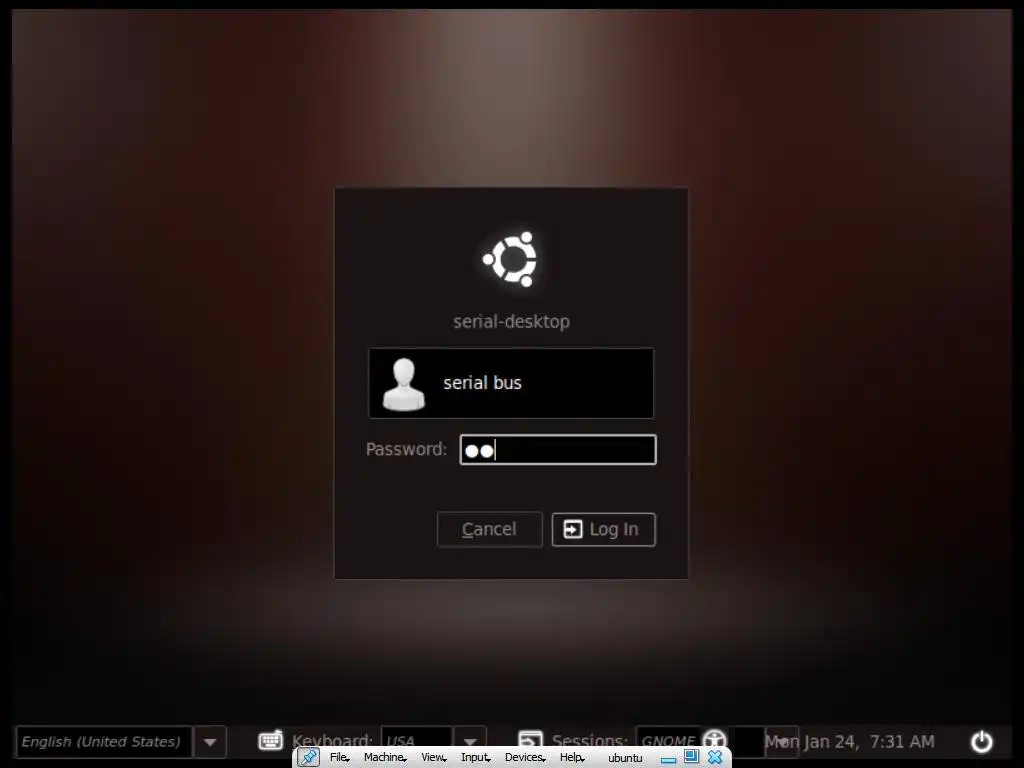Select the serial bus user entry

point(511,383)
